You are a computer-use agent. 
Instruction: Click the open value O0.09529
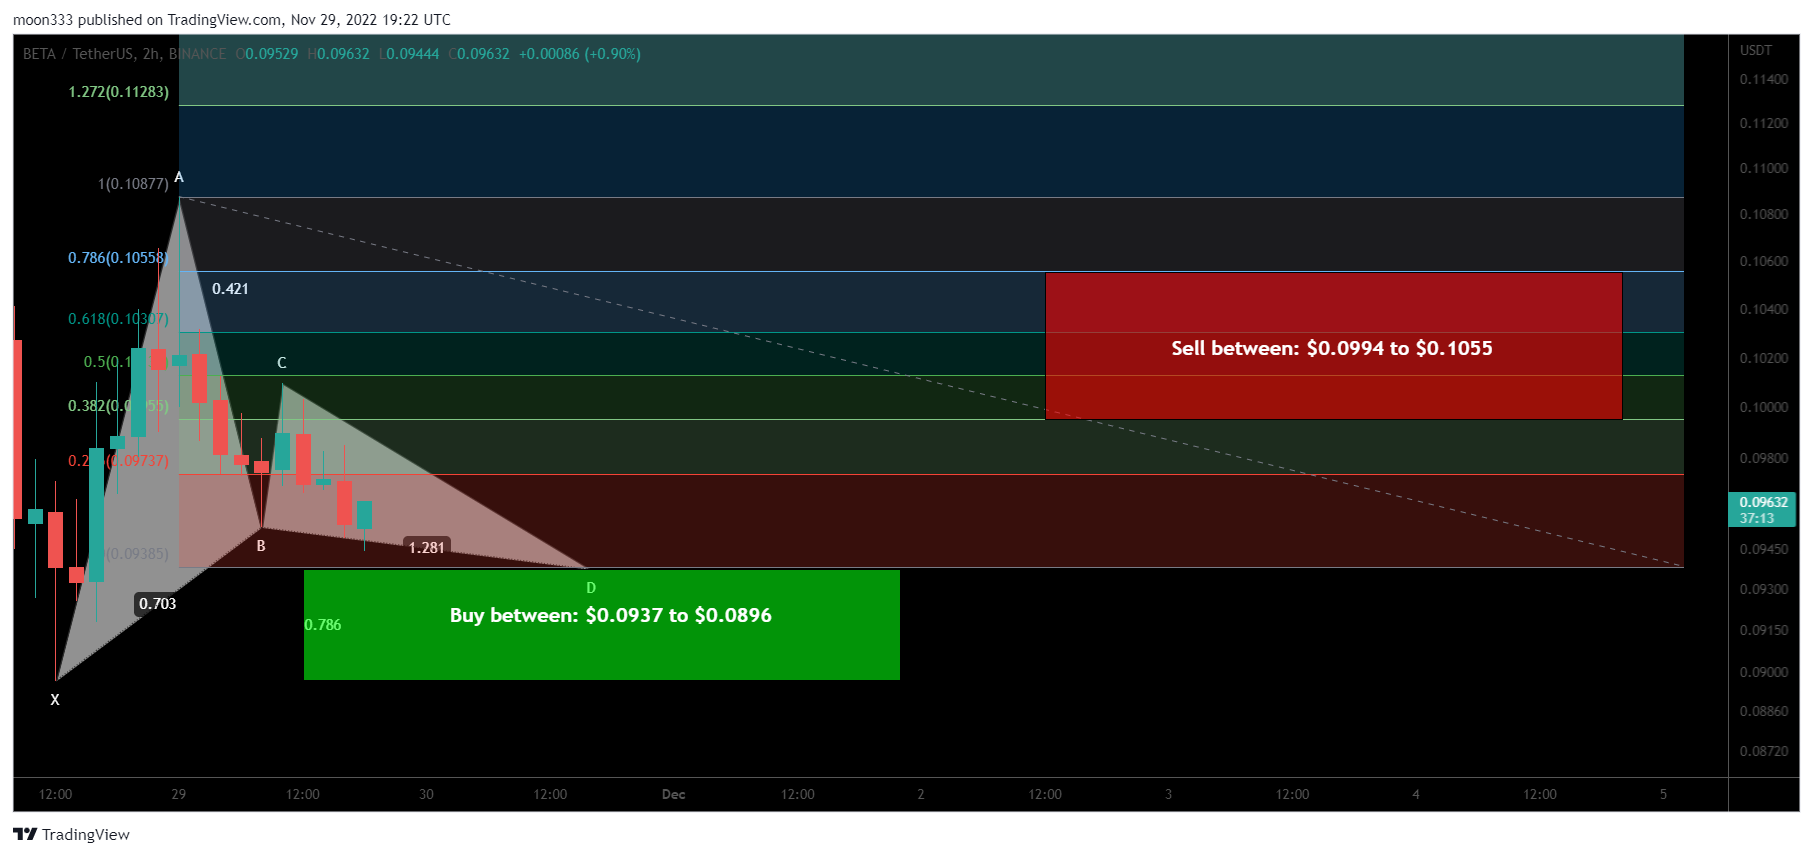tap(267, 54)
